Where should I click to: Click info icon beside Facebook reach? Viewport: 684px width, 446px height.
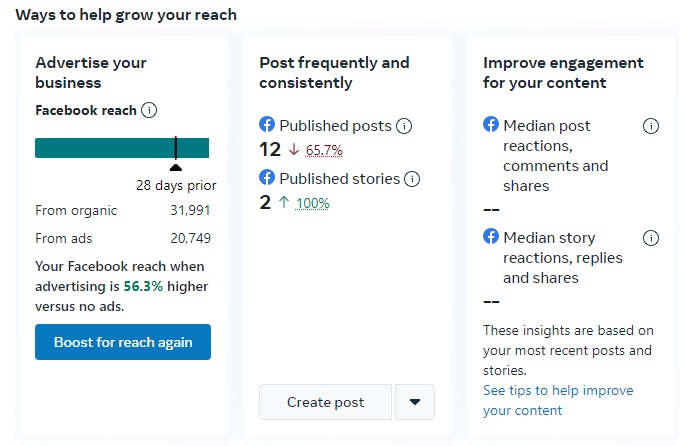click(149, 111)
